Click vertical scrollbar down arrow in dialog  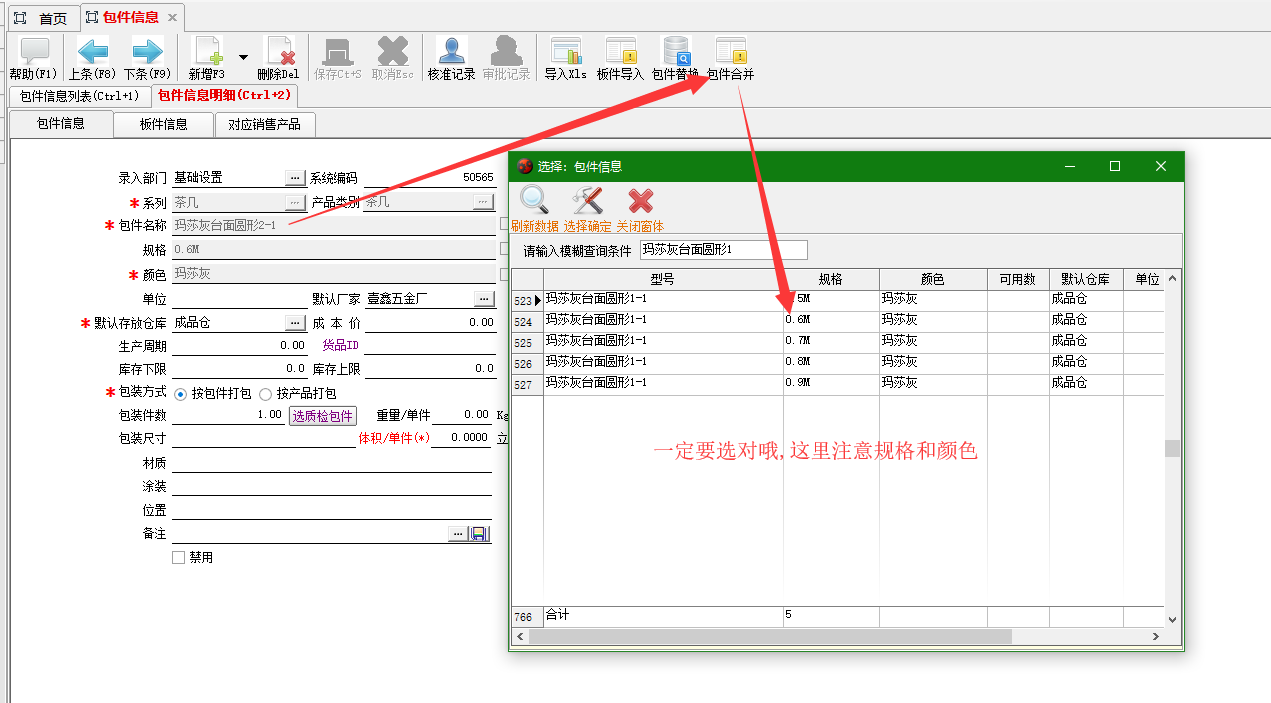(1172, 619)
